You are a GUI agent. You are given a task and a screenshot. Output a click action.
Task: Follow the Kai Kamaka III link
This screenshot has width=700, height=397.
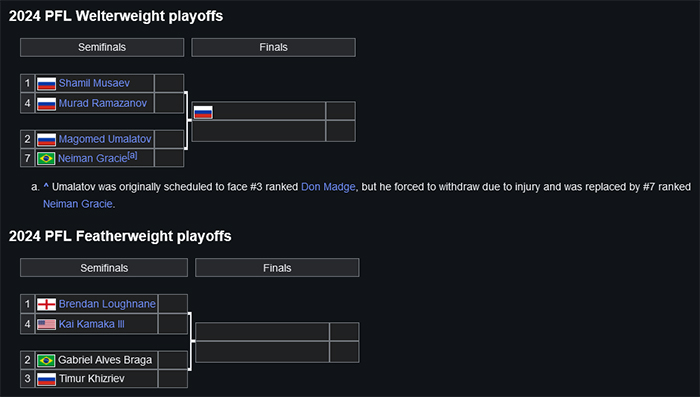click(x=92, y=324)
